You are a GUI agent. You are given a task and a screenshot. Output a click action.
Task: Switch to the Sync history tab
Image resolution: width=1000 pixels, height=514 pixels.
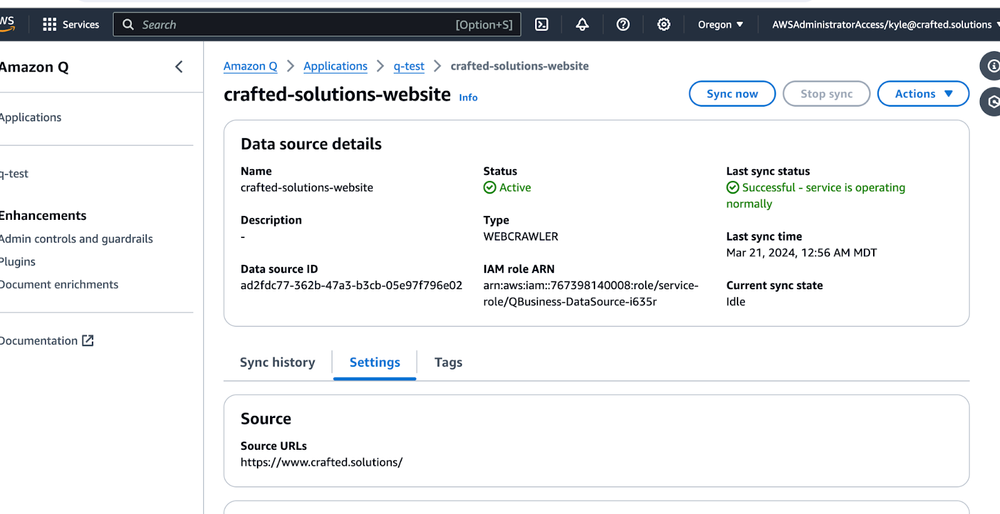click(277, 363)
